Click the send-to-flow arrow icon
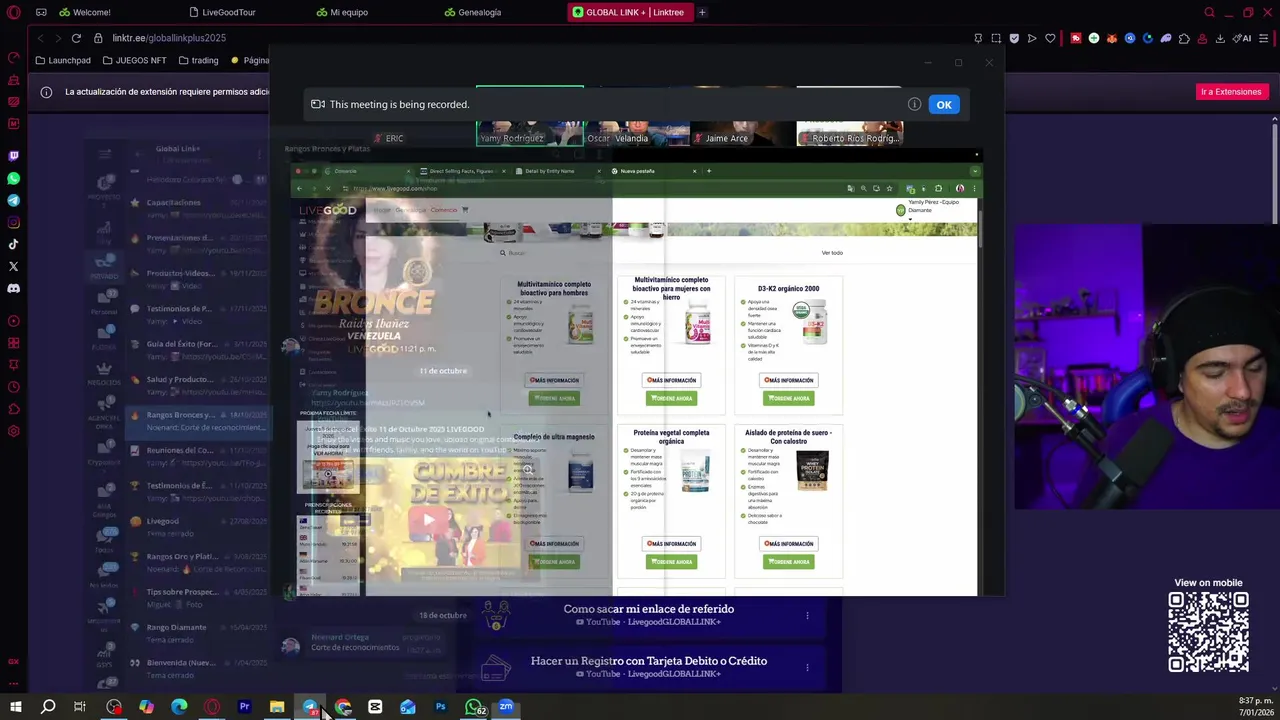The image size is (1280, 720). click(x=1032, y=38)
